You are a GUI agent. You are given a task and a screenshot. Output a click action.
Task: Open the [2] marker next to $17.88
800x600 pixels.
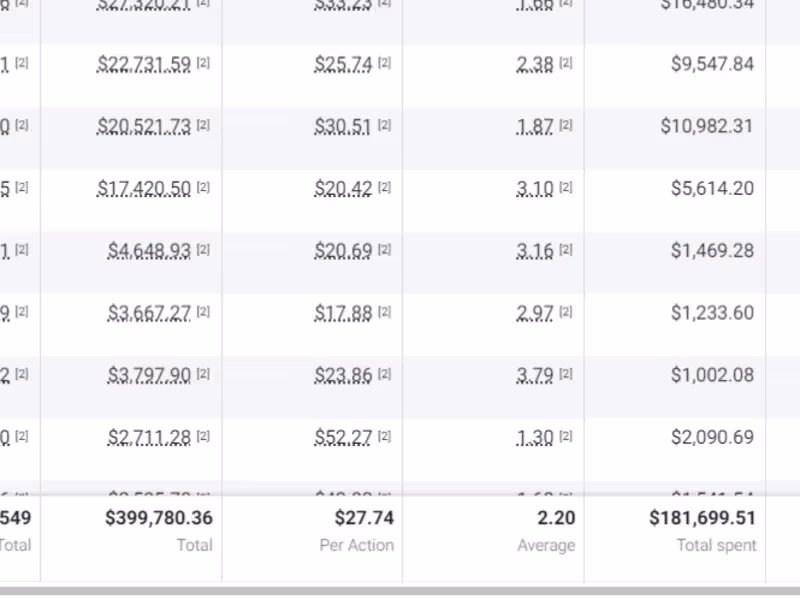(385, 312)
